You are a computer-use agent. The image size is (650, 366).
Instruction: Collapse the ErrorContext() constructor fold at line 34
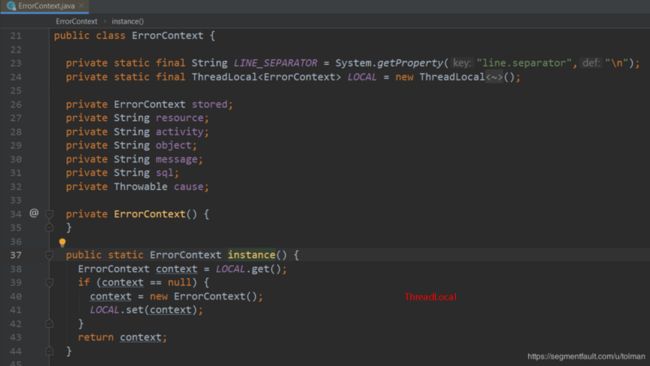point(49,214)
